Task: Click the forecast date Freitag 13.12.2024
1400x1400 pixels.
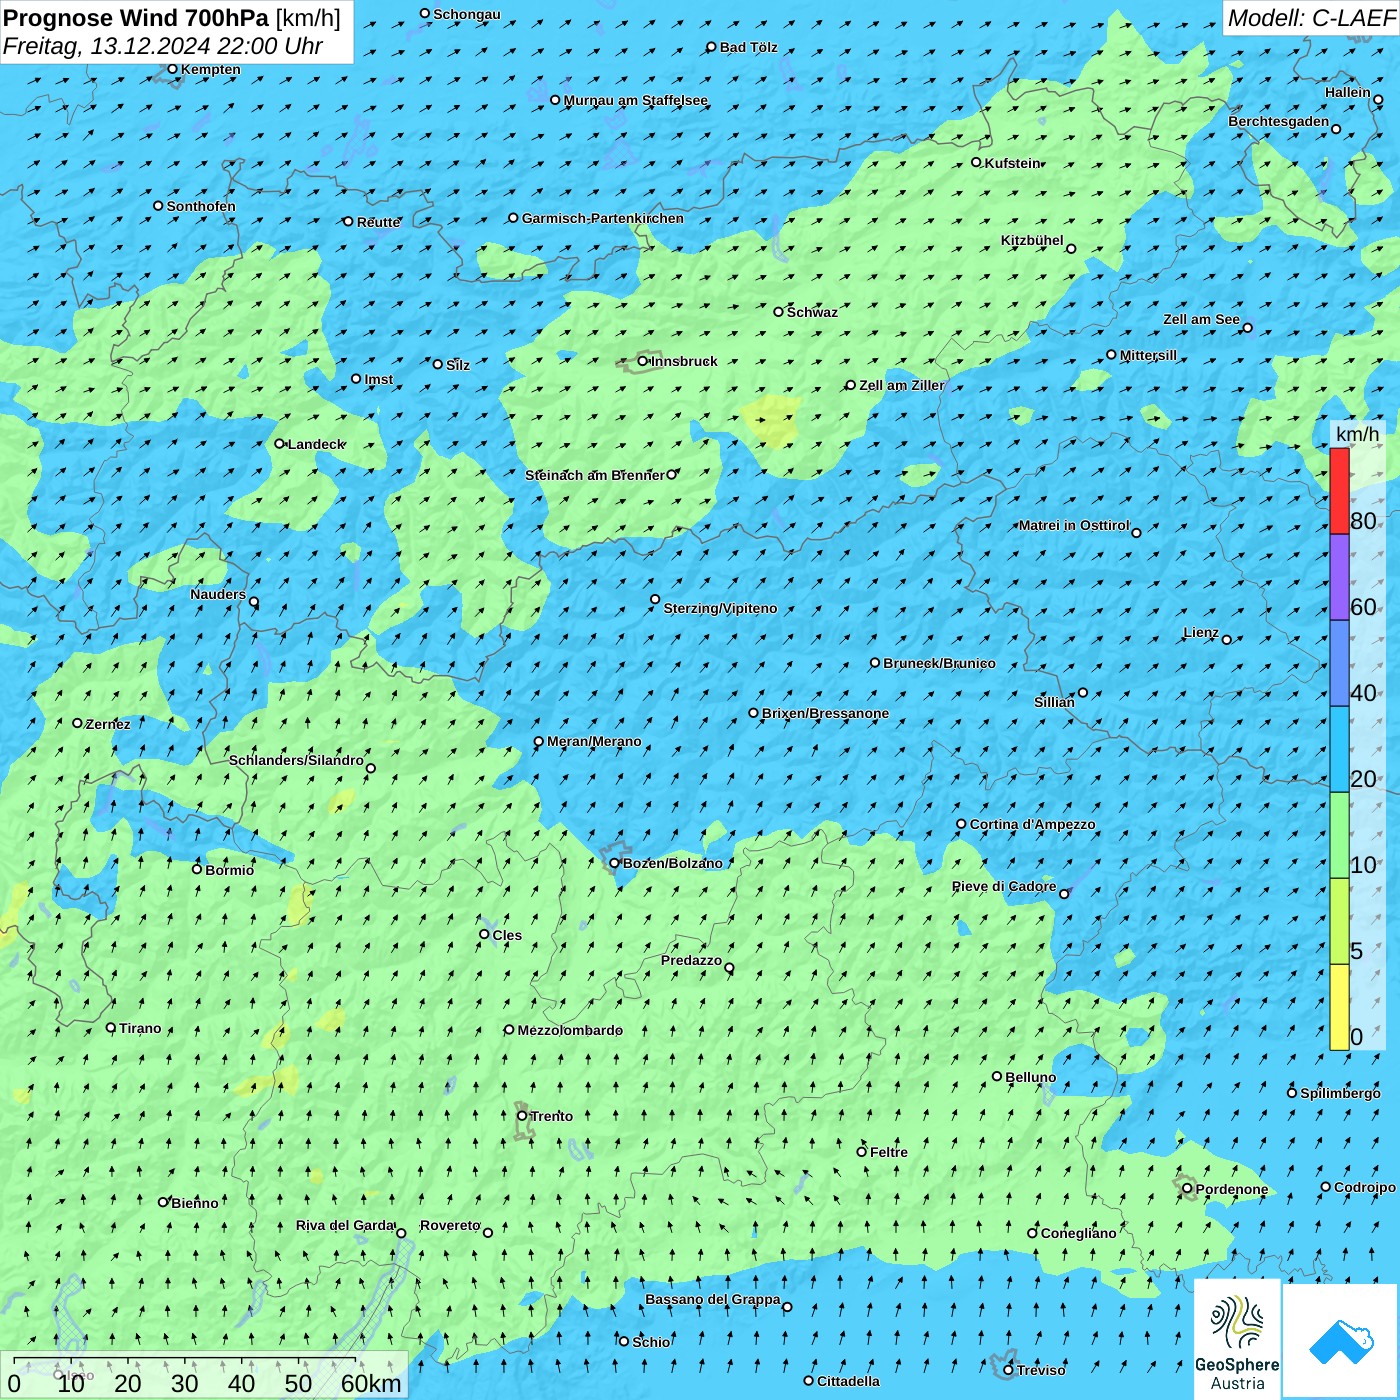Action: 162,46
